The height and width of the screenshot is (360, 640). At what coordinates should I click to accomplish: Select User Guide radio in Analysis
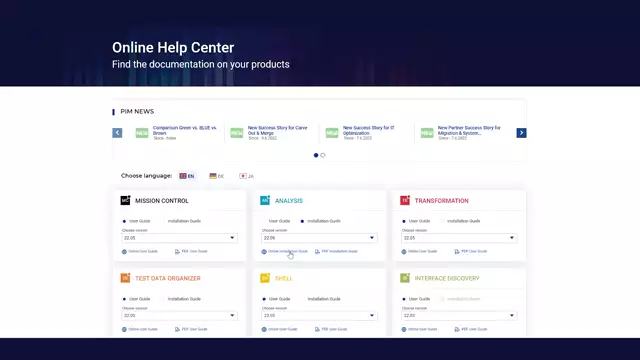click(x=264, y=221)
